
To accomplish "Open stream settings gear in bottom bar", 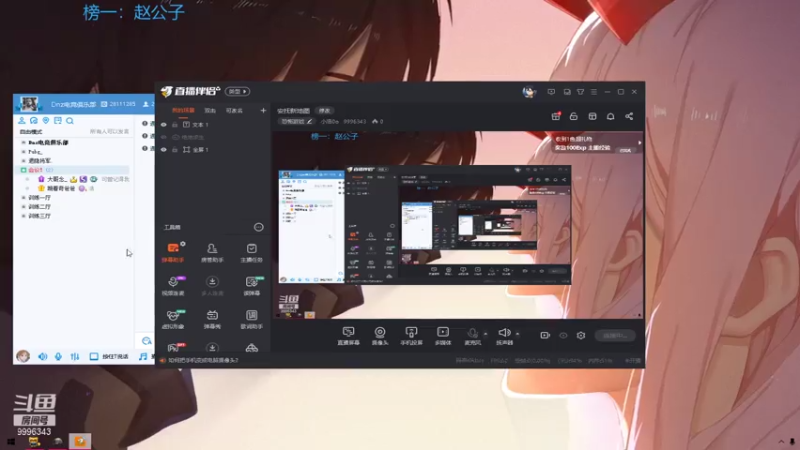I will point(581,335).
